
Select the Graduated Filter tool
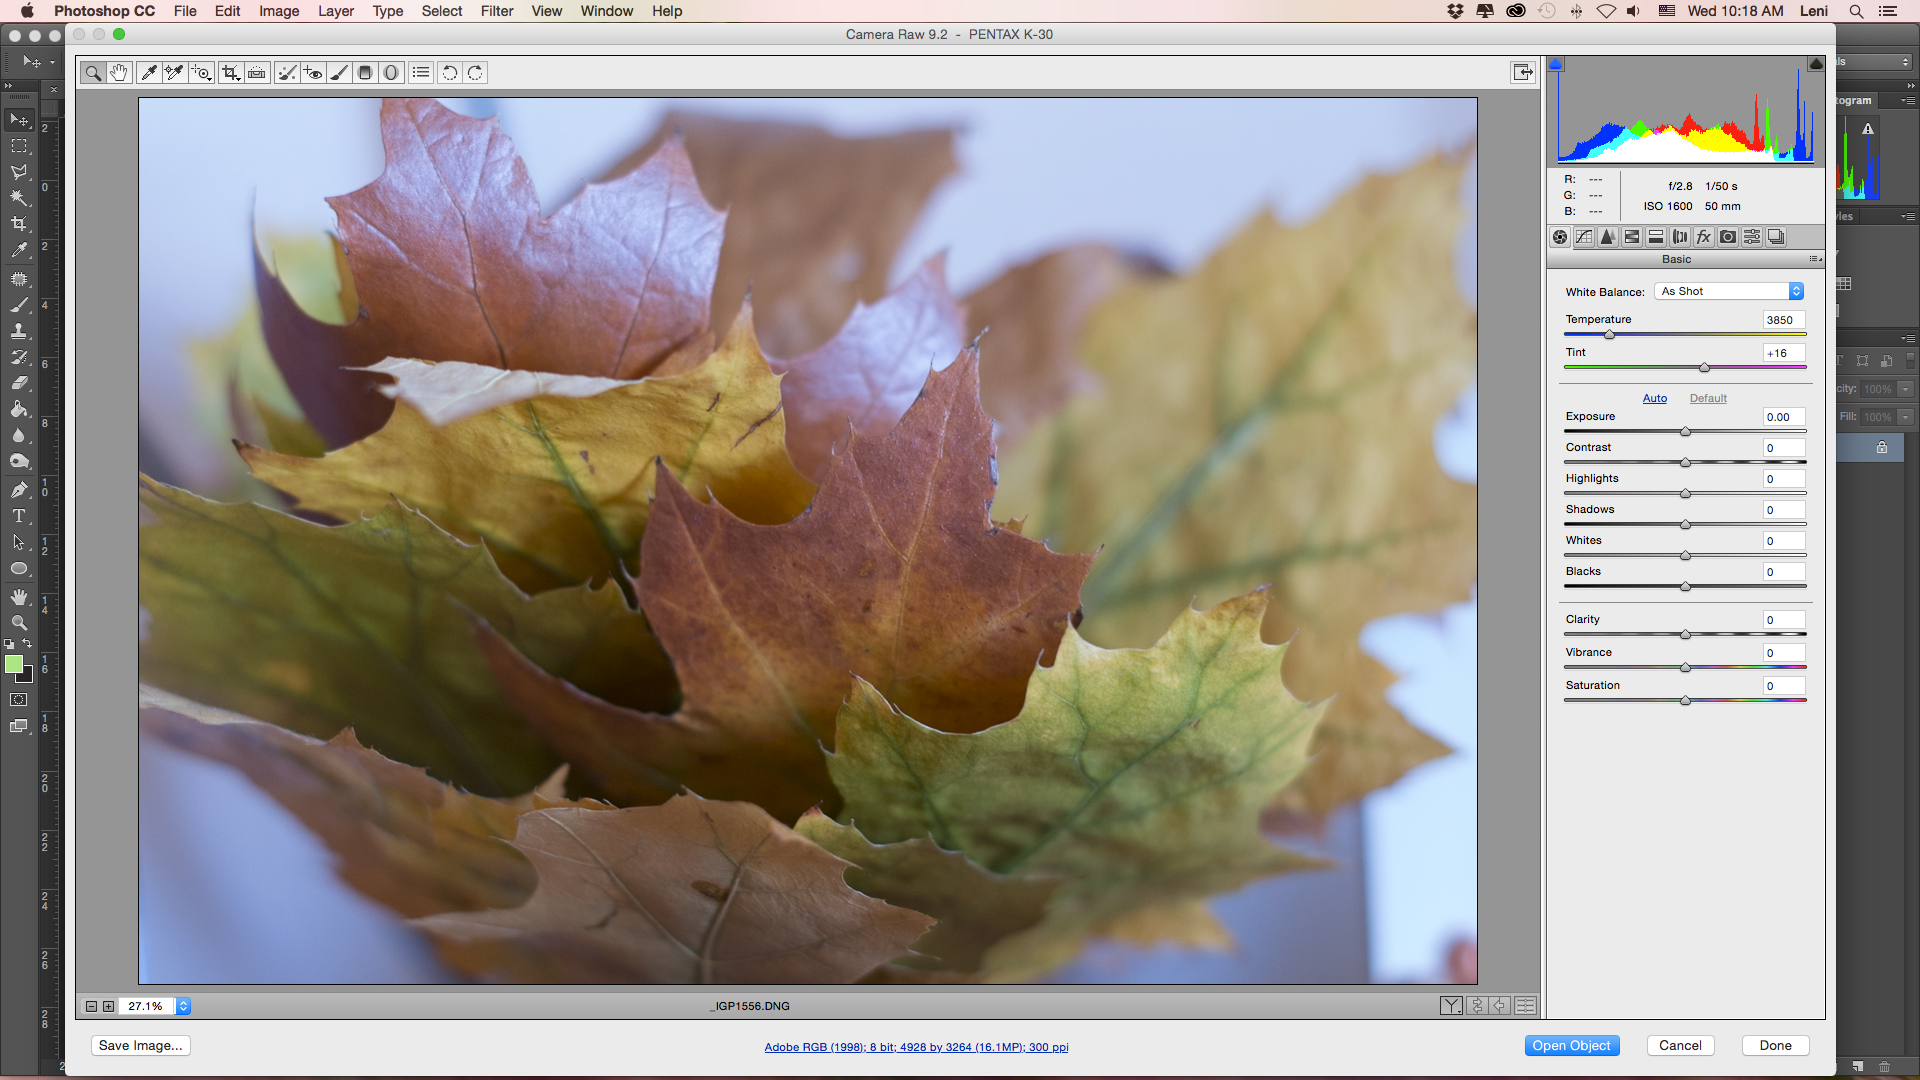365,72
